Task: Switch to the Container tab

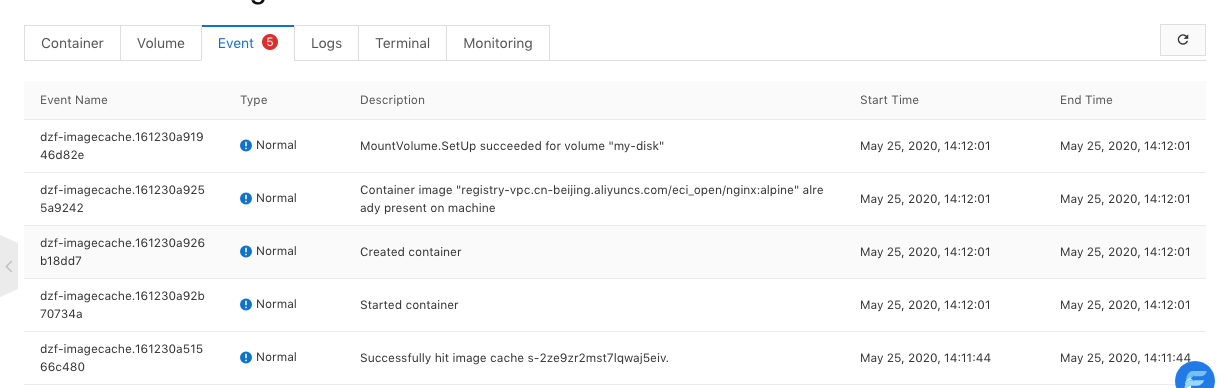Action: pyautogui.click(x=72, y=43)
